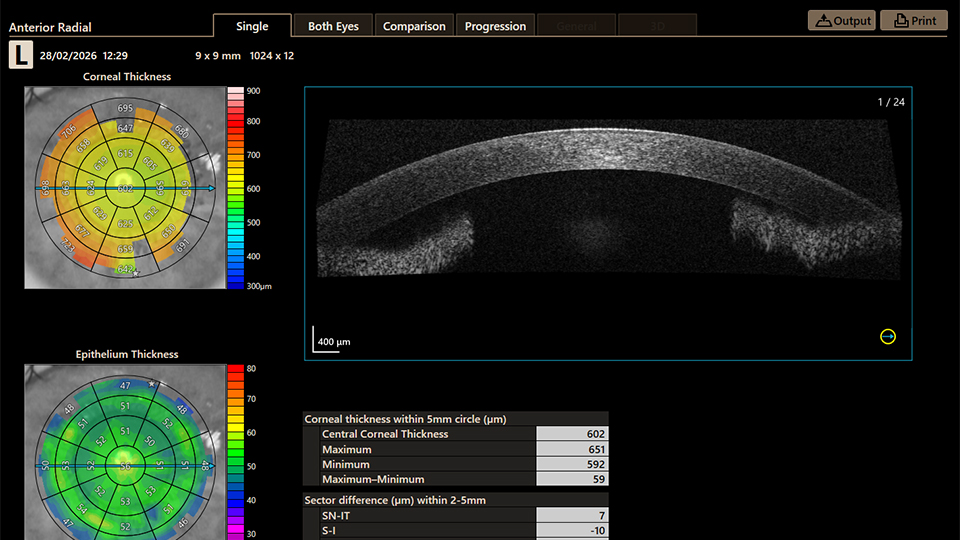Screen dimensions: 960x540
Task: Click the Output button
Action: tap(842, 20)
